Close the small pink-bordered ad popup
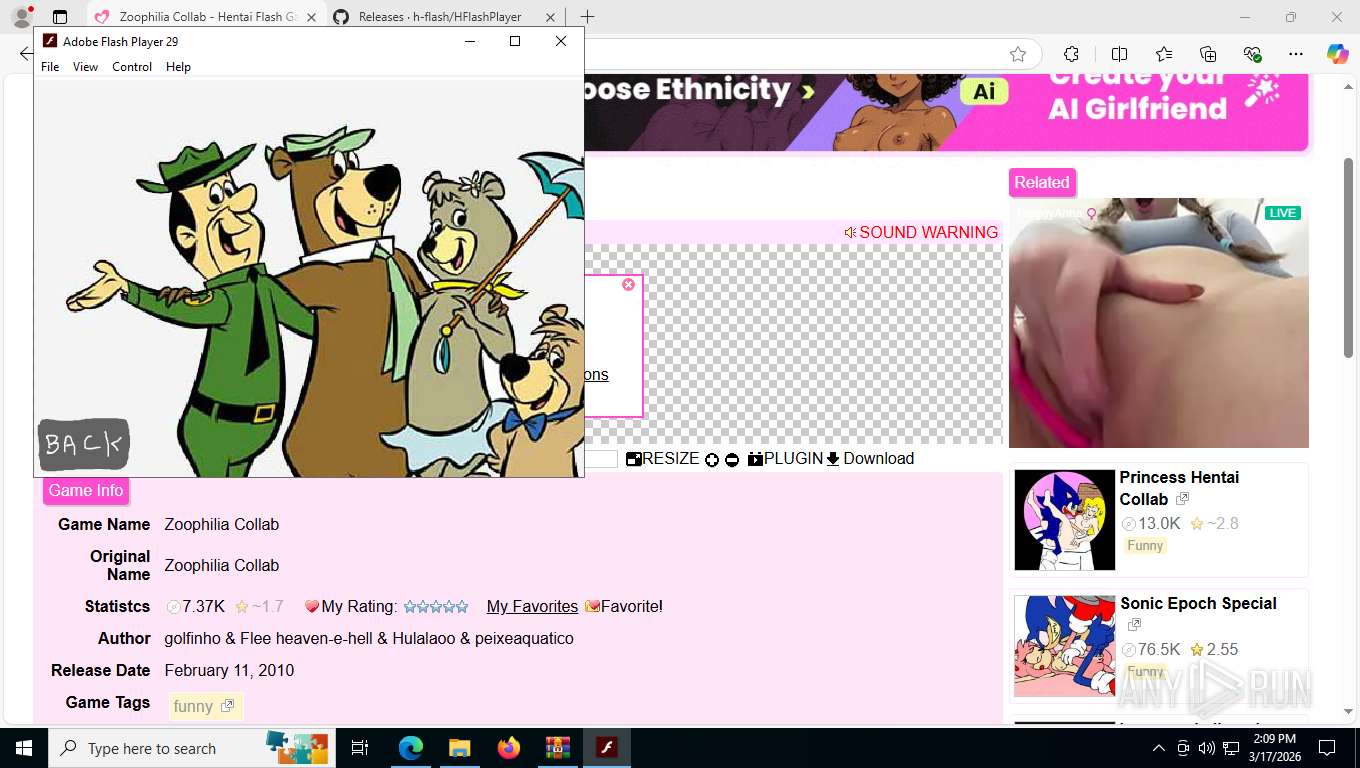Viewport: 1360px width, 768px height. [x=628, y=285]
